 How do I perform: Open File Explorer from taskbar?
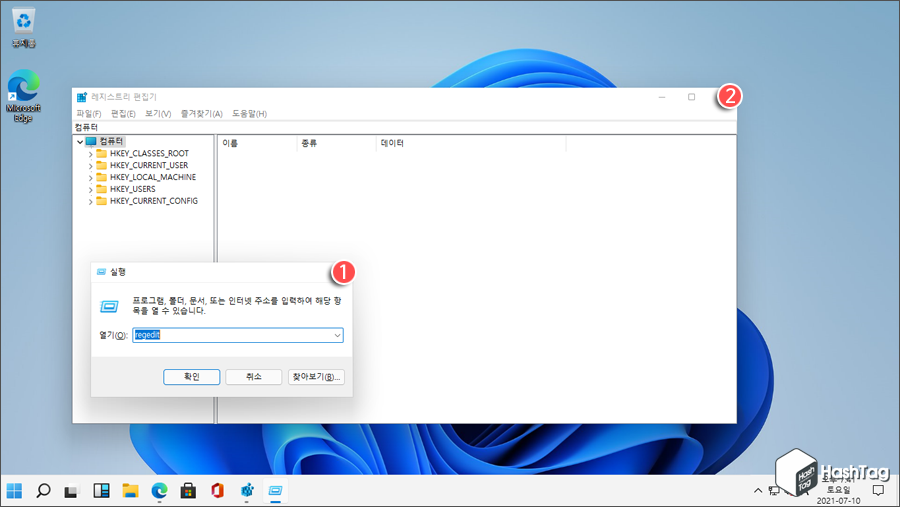[130, 491]
